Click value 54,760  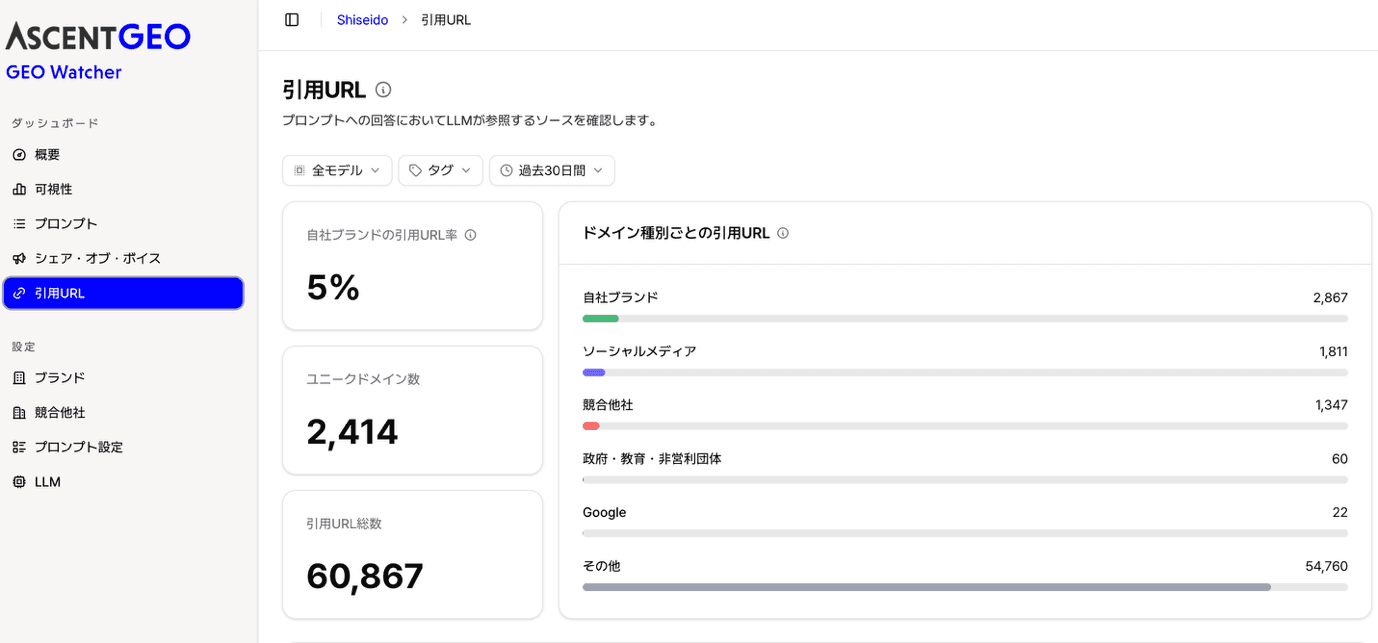1326,566
